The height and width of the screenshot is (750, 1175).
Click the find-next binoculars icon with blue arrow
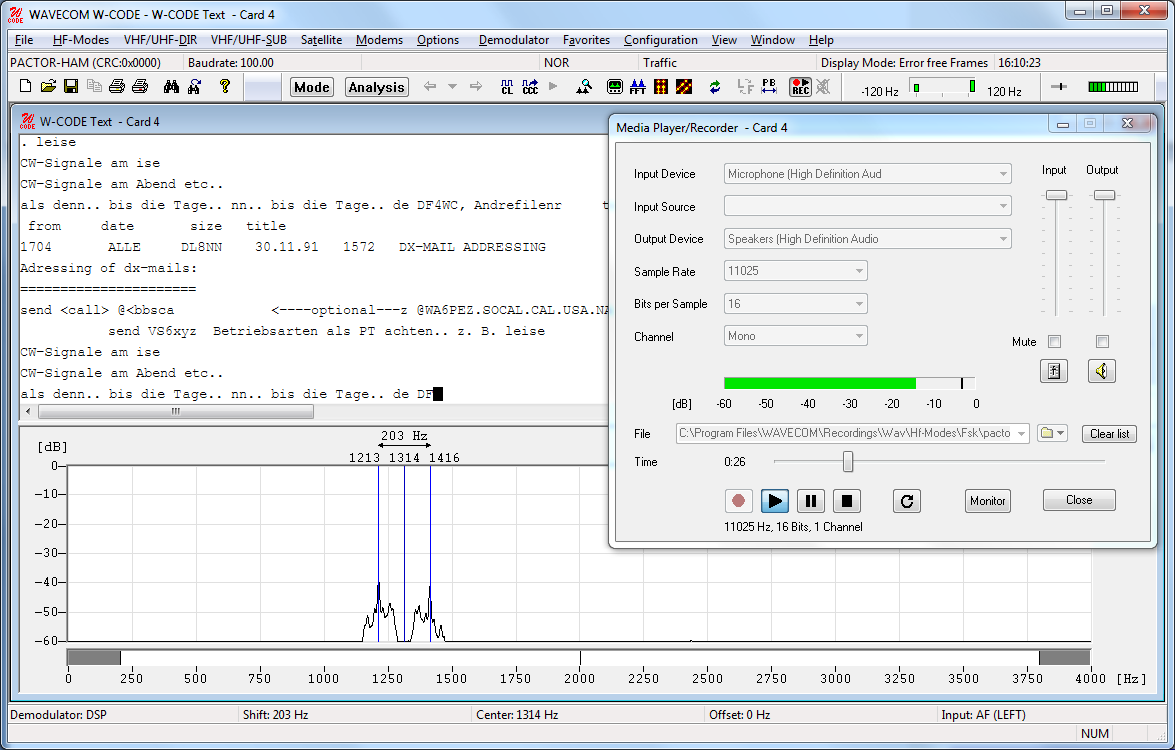(195, 87)
